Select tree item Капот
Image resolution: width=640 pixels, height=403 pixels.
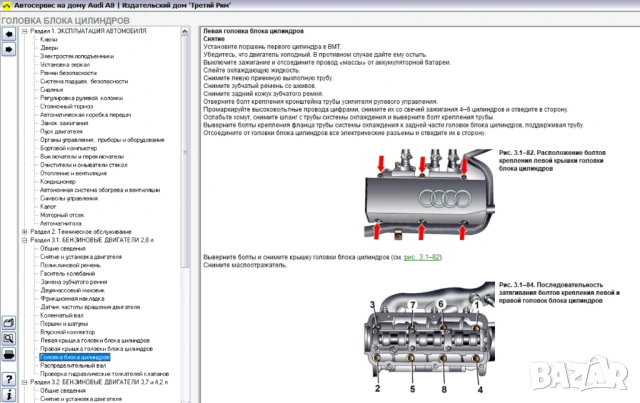point(48,207)
